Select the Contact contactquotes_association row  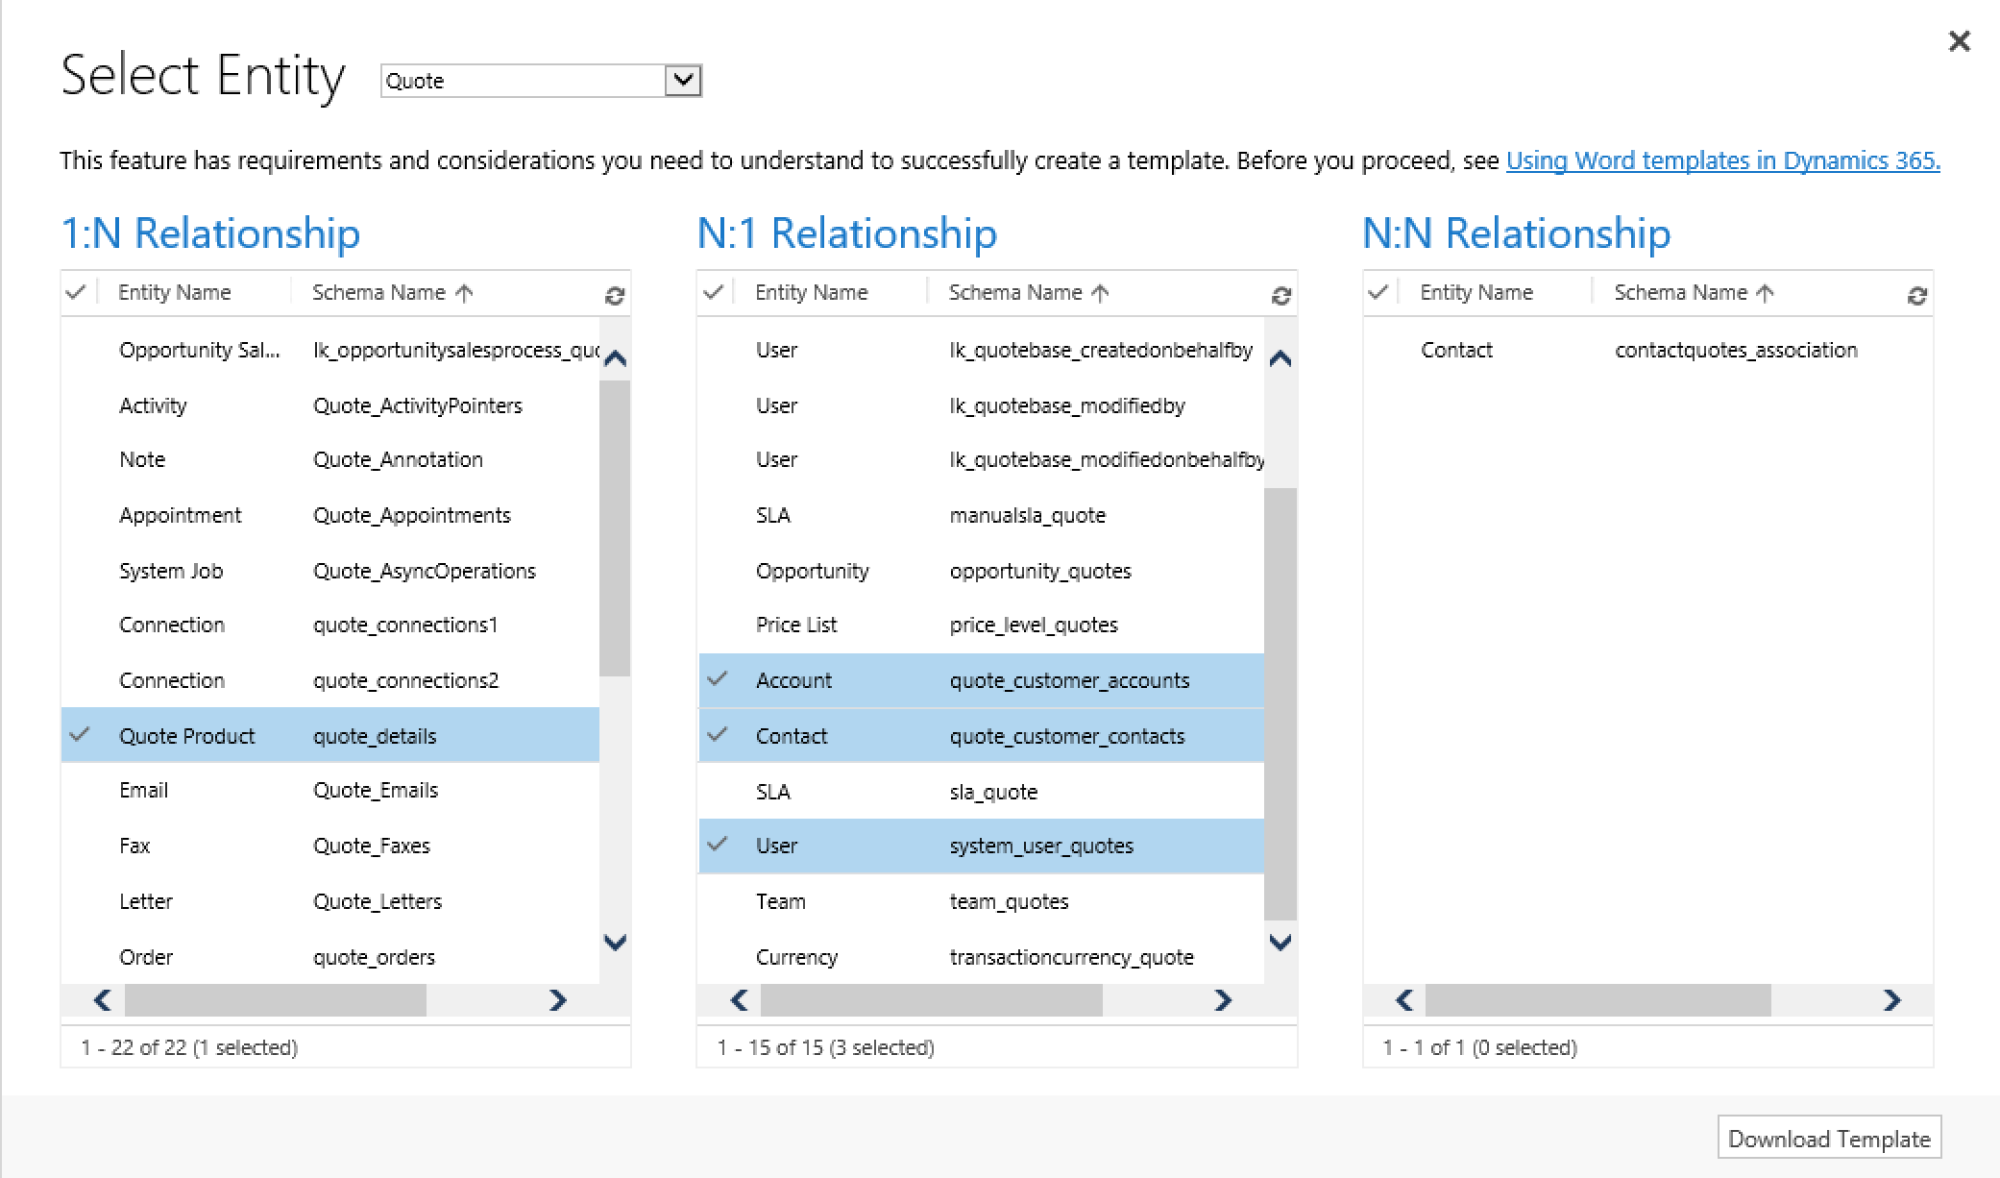click(x=1647, y=350)
